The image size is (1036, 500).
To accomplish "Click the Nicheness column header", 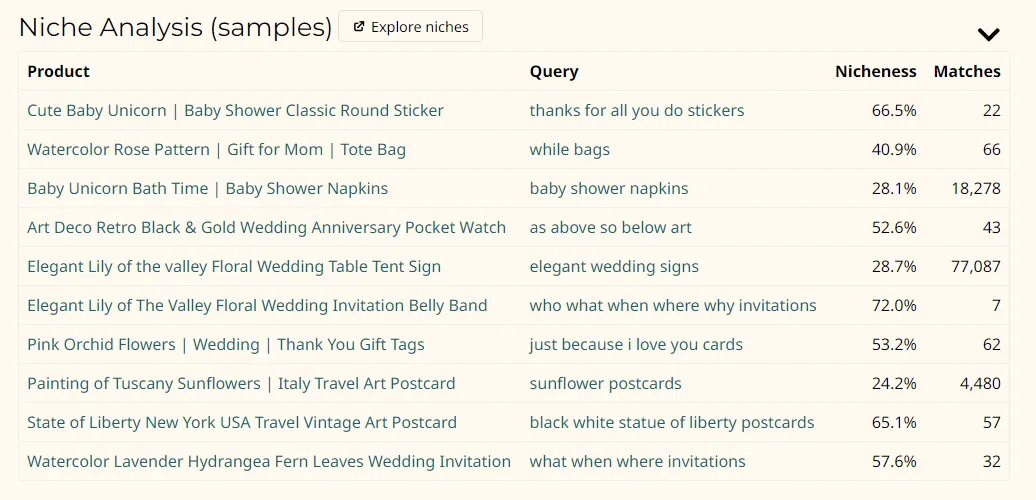I will 875,71.
